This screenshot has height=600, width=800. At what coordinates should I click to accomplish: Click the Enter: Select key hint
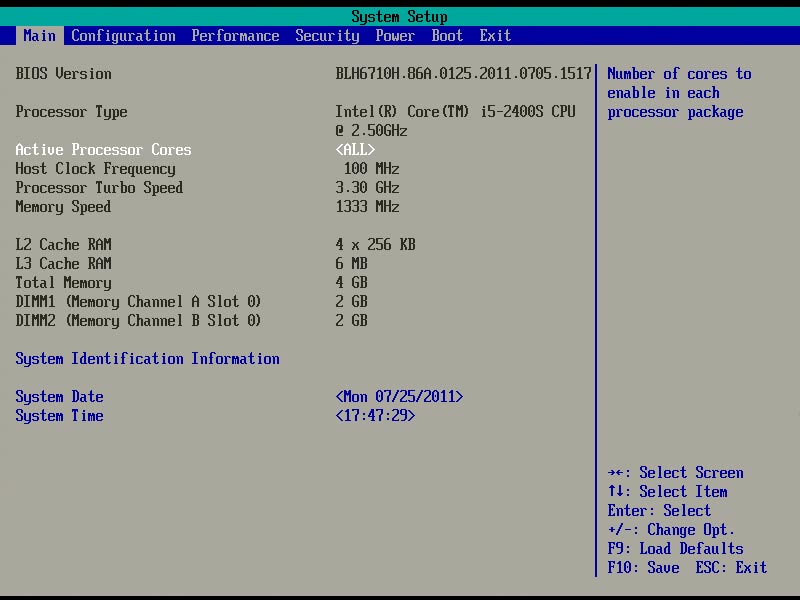[659, 511]
